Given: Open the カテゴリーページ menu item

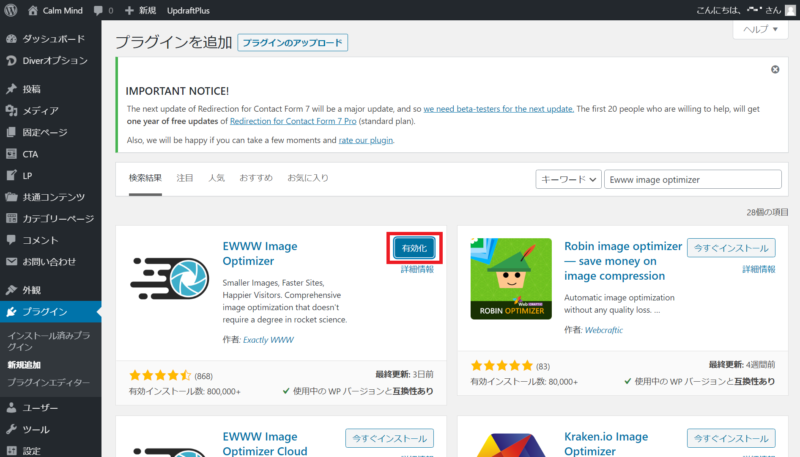Looking at the screenshot, I should click(x=58, y=219).
